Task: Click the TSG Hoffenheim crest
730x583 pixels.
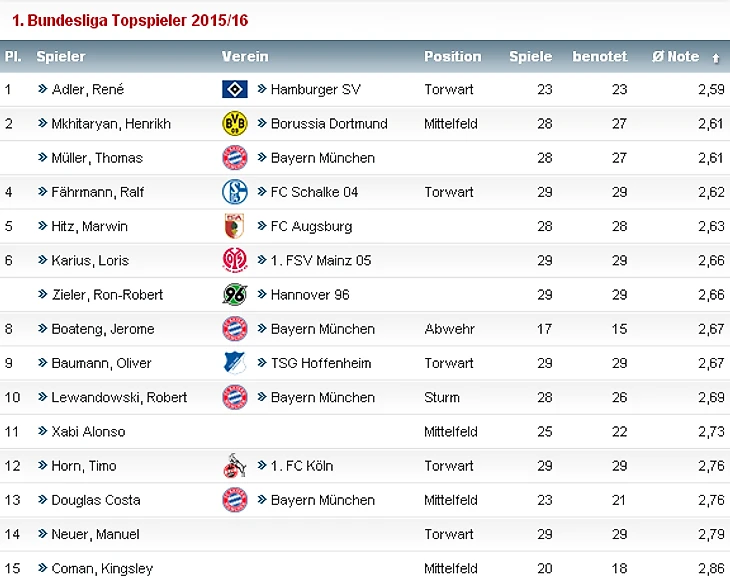Action: (234, 363)
